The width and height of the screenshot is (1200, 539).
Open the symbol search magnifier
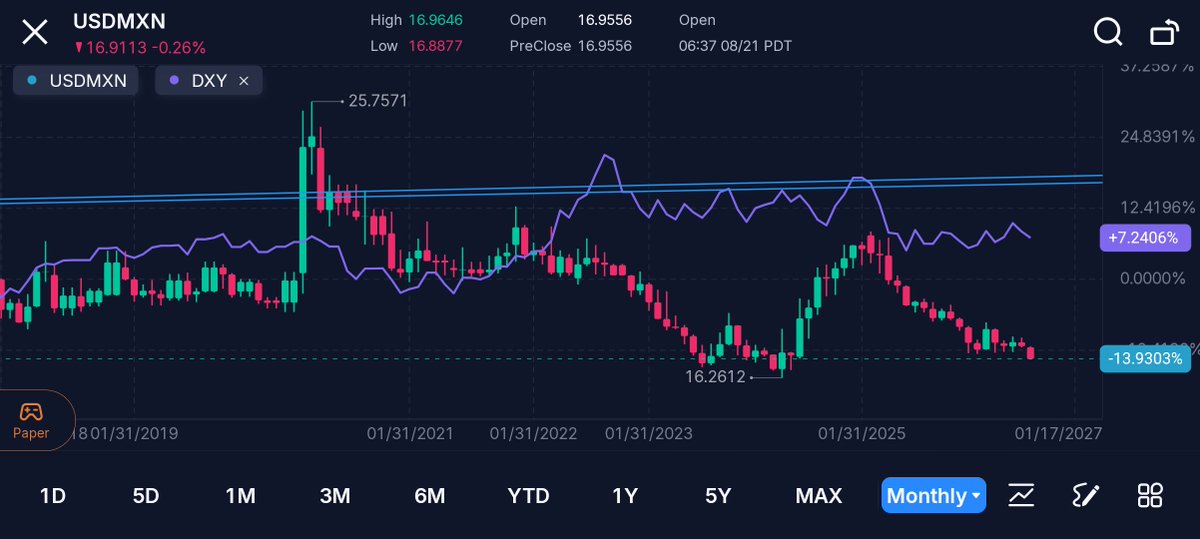pyautogui.click(x=1108, y=32)
